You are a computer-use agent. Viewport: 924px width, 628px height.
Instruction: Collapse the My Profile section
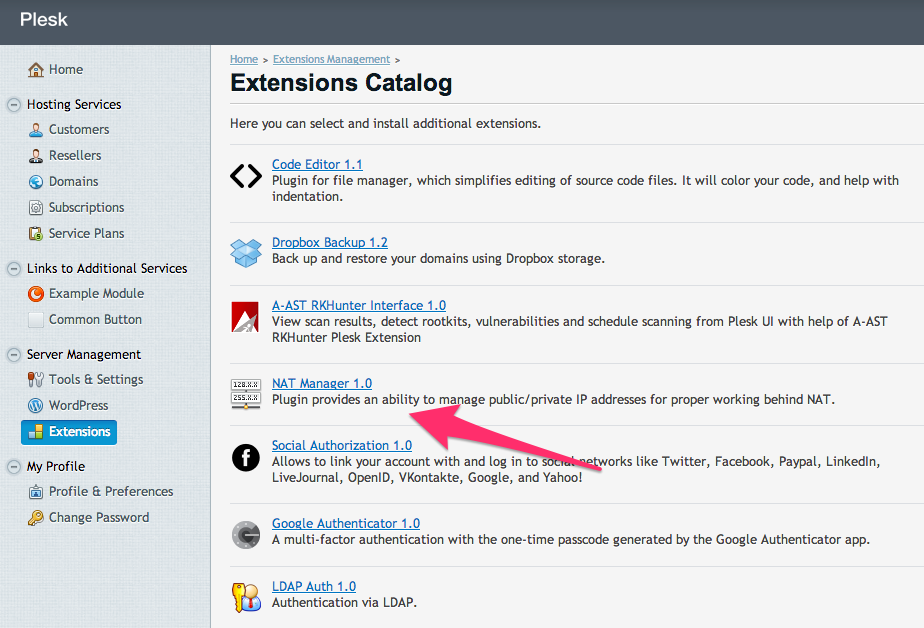14,467
